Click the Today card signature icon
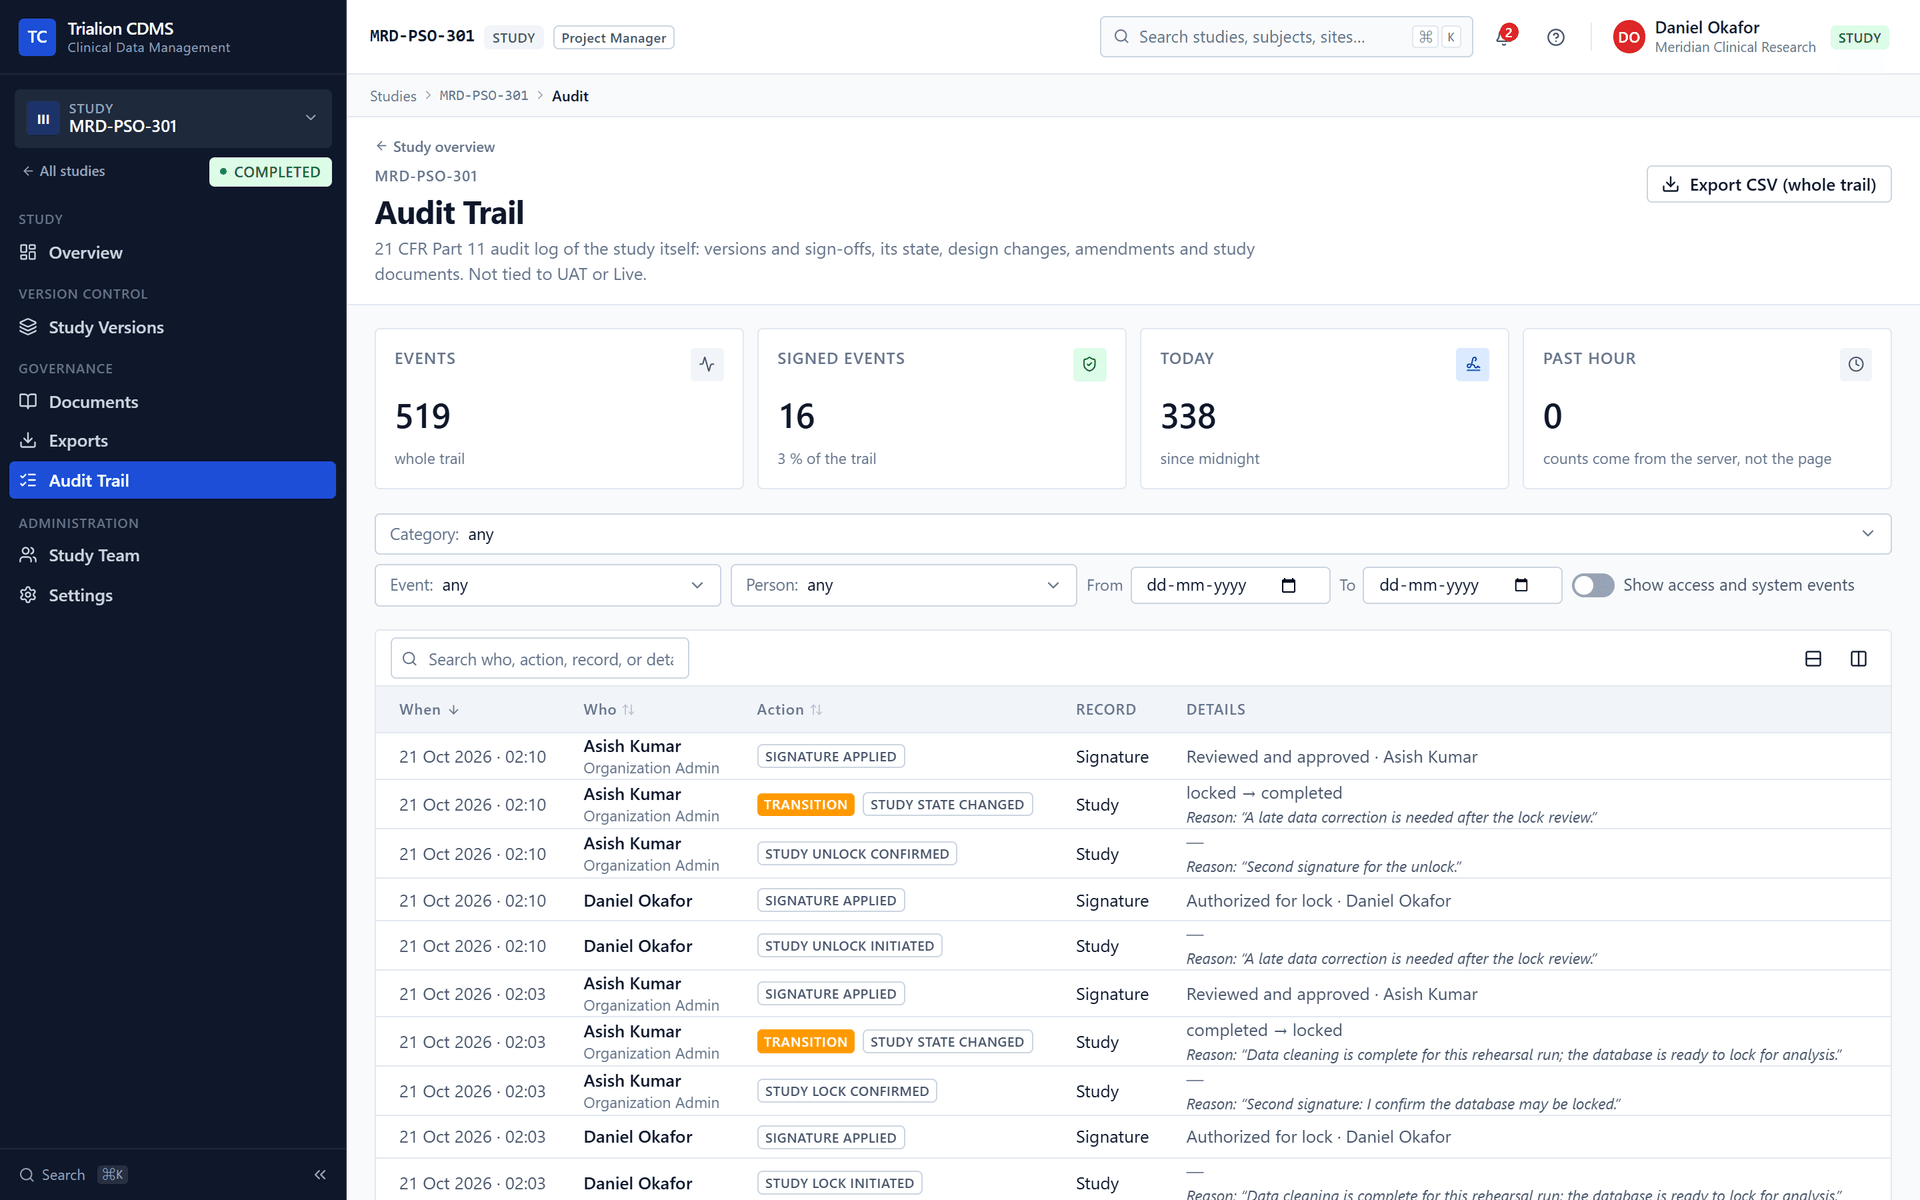The height and width of the screenshot is (1200, 1920). coord(1472,364)
